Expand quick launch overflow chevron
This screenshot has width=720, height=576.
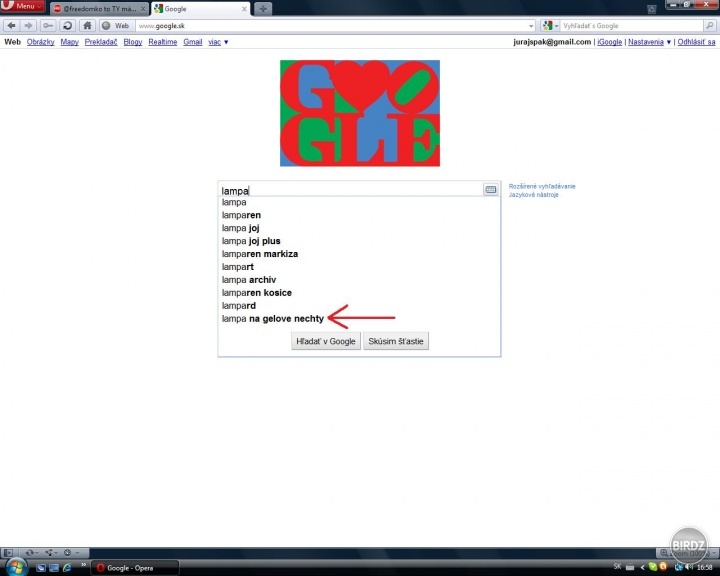tap(84, 565)
